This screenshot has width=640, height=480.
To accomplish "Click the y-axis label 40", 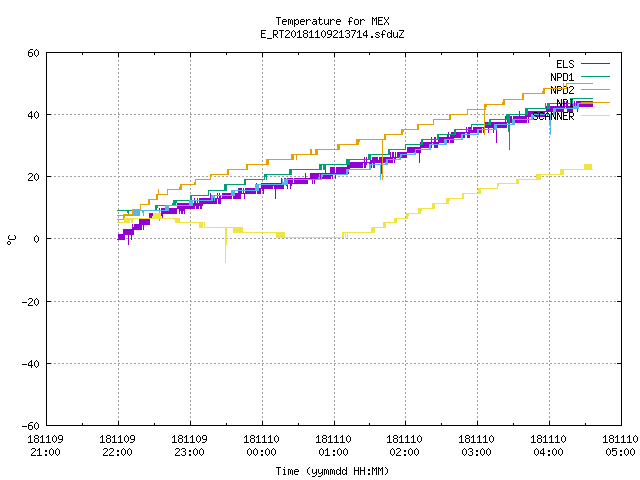I will [x=33, y=115].
